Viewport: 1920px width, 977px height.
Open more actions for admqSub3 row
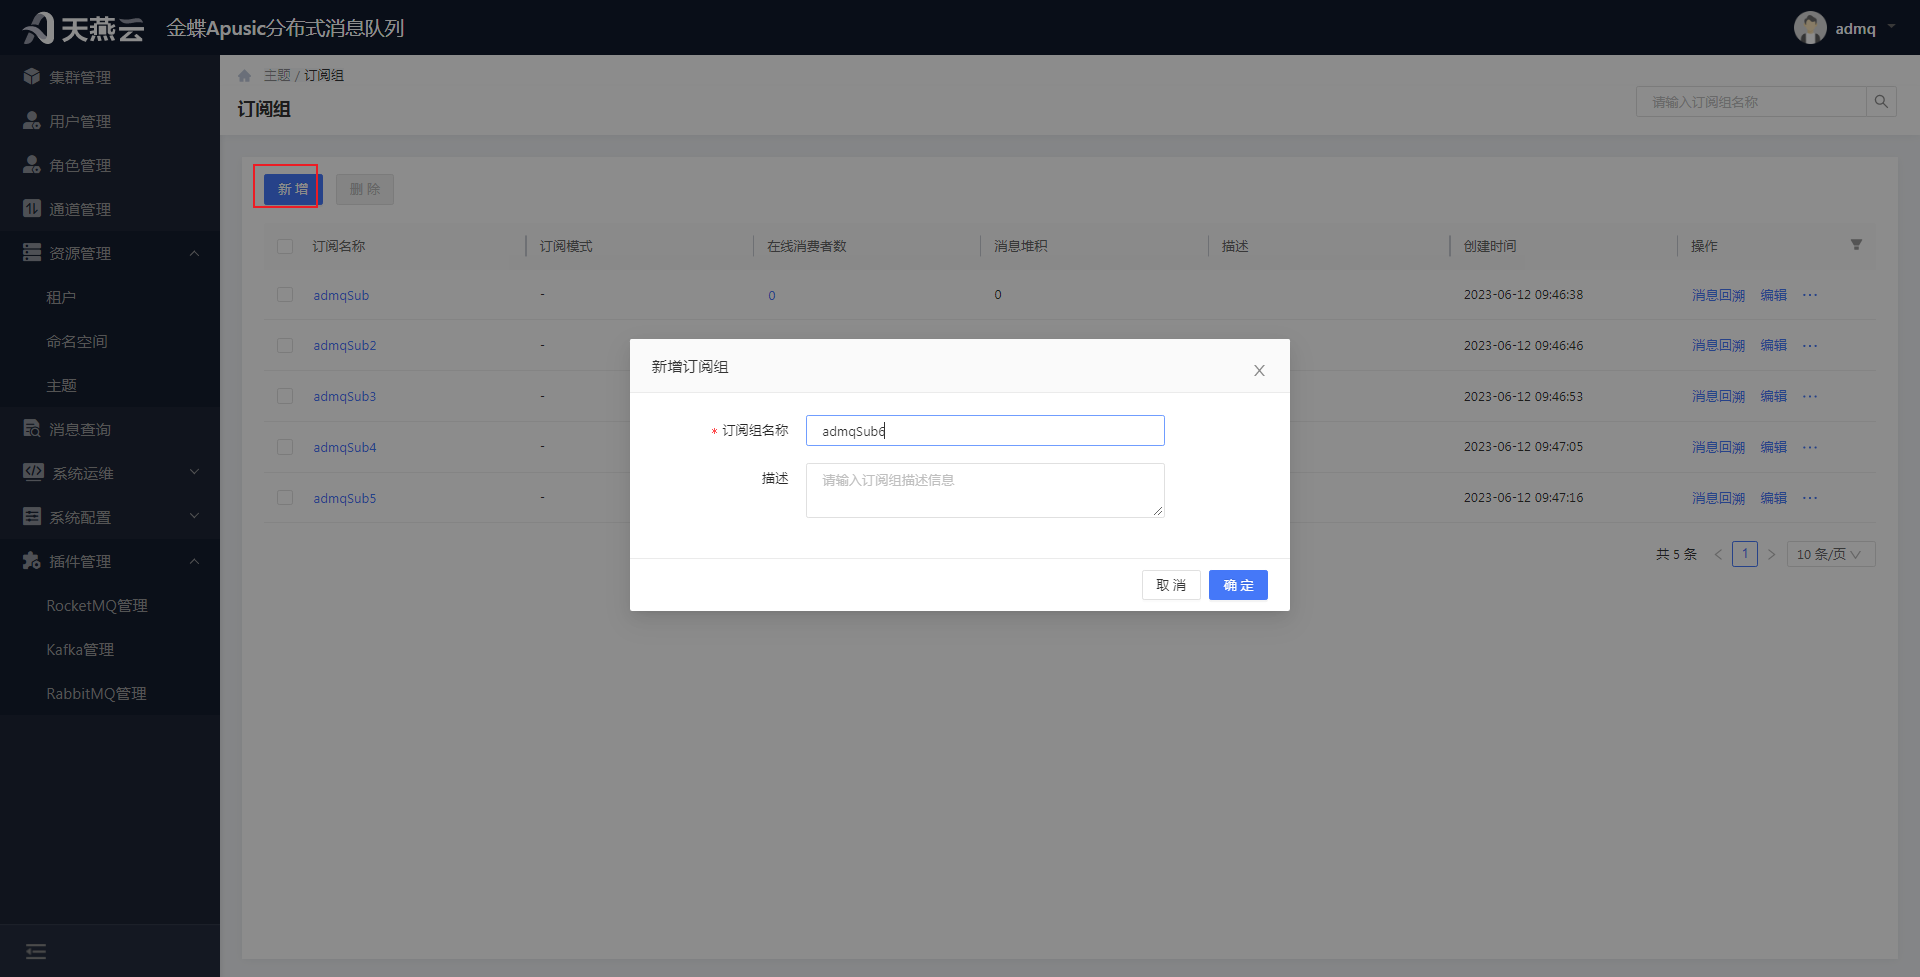pos(1810,396)
